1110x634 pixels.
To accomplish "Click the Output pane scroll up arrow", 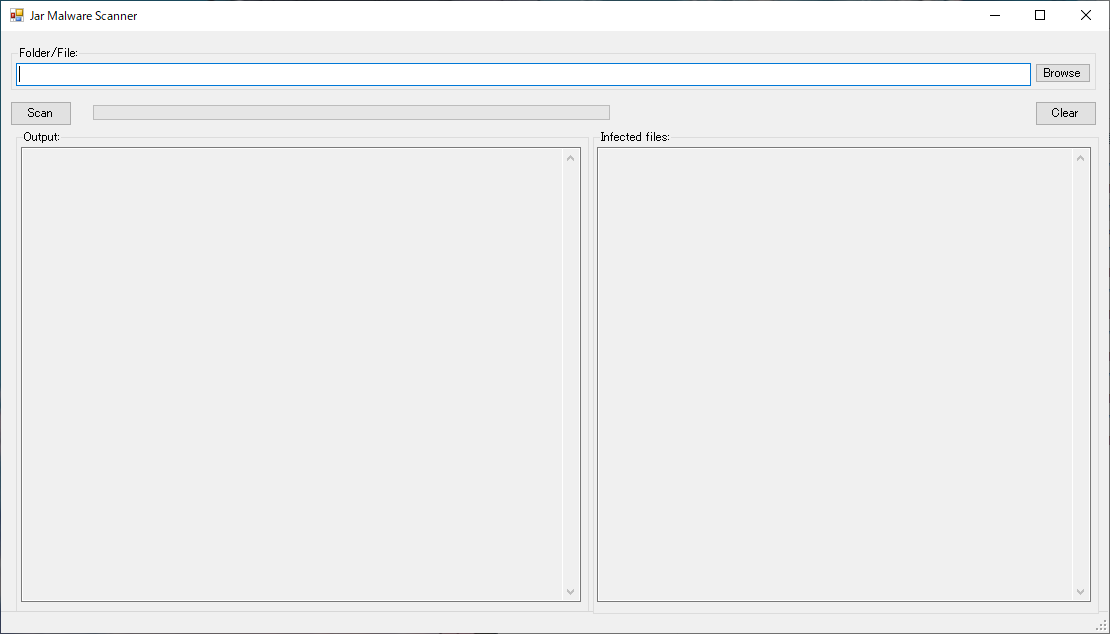I will (571, 158).
